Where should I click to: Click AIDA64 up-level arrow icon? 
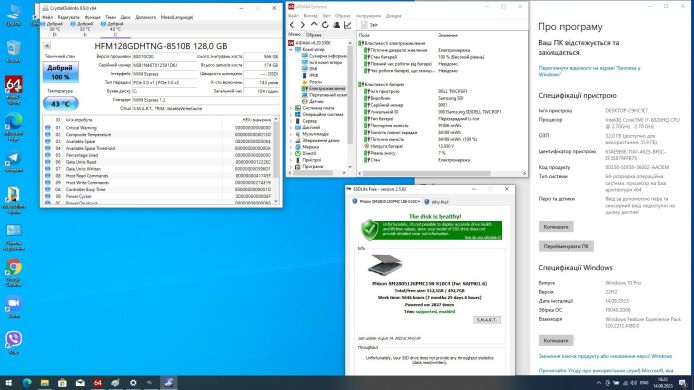(x=314, y=25)
